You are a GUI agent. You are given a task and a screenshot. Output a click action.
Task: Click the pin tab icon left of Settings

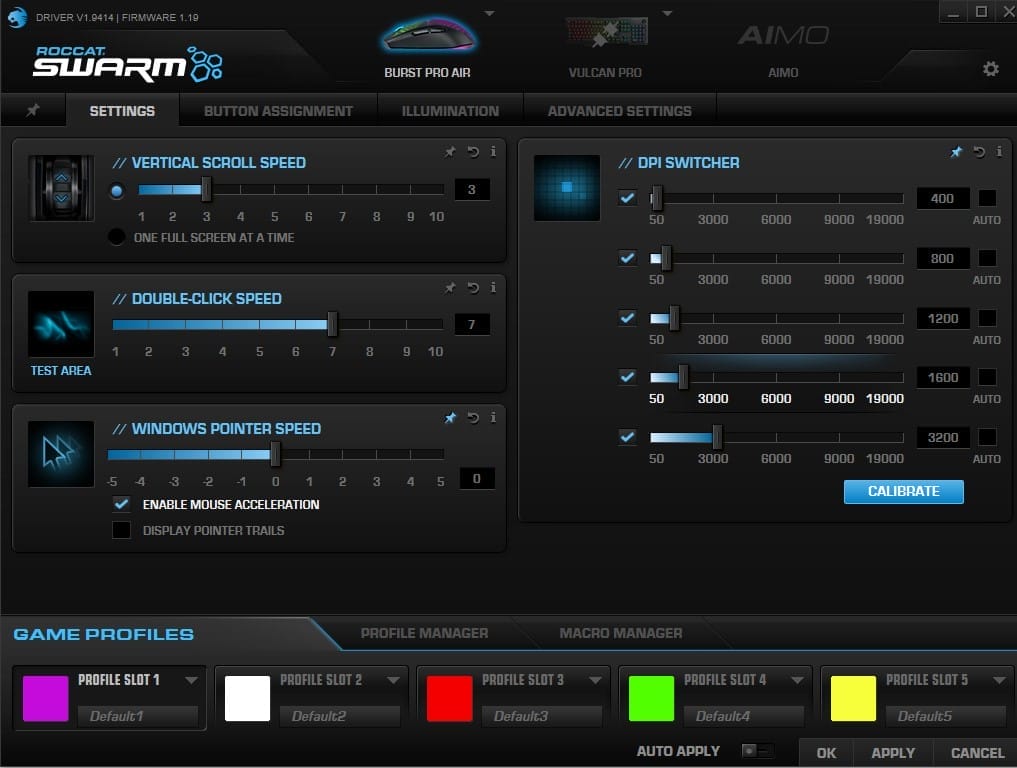33,111
